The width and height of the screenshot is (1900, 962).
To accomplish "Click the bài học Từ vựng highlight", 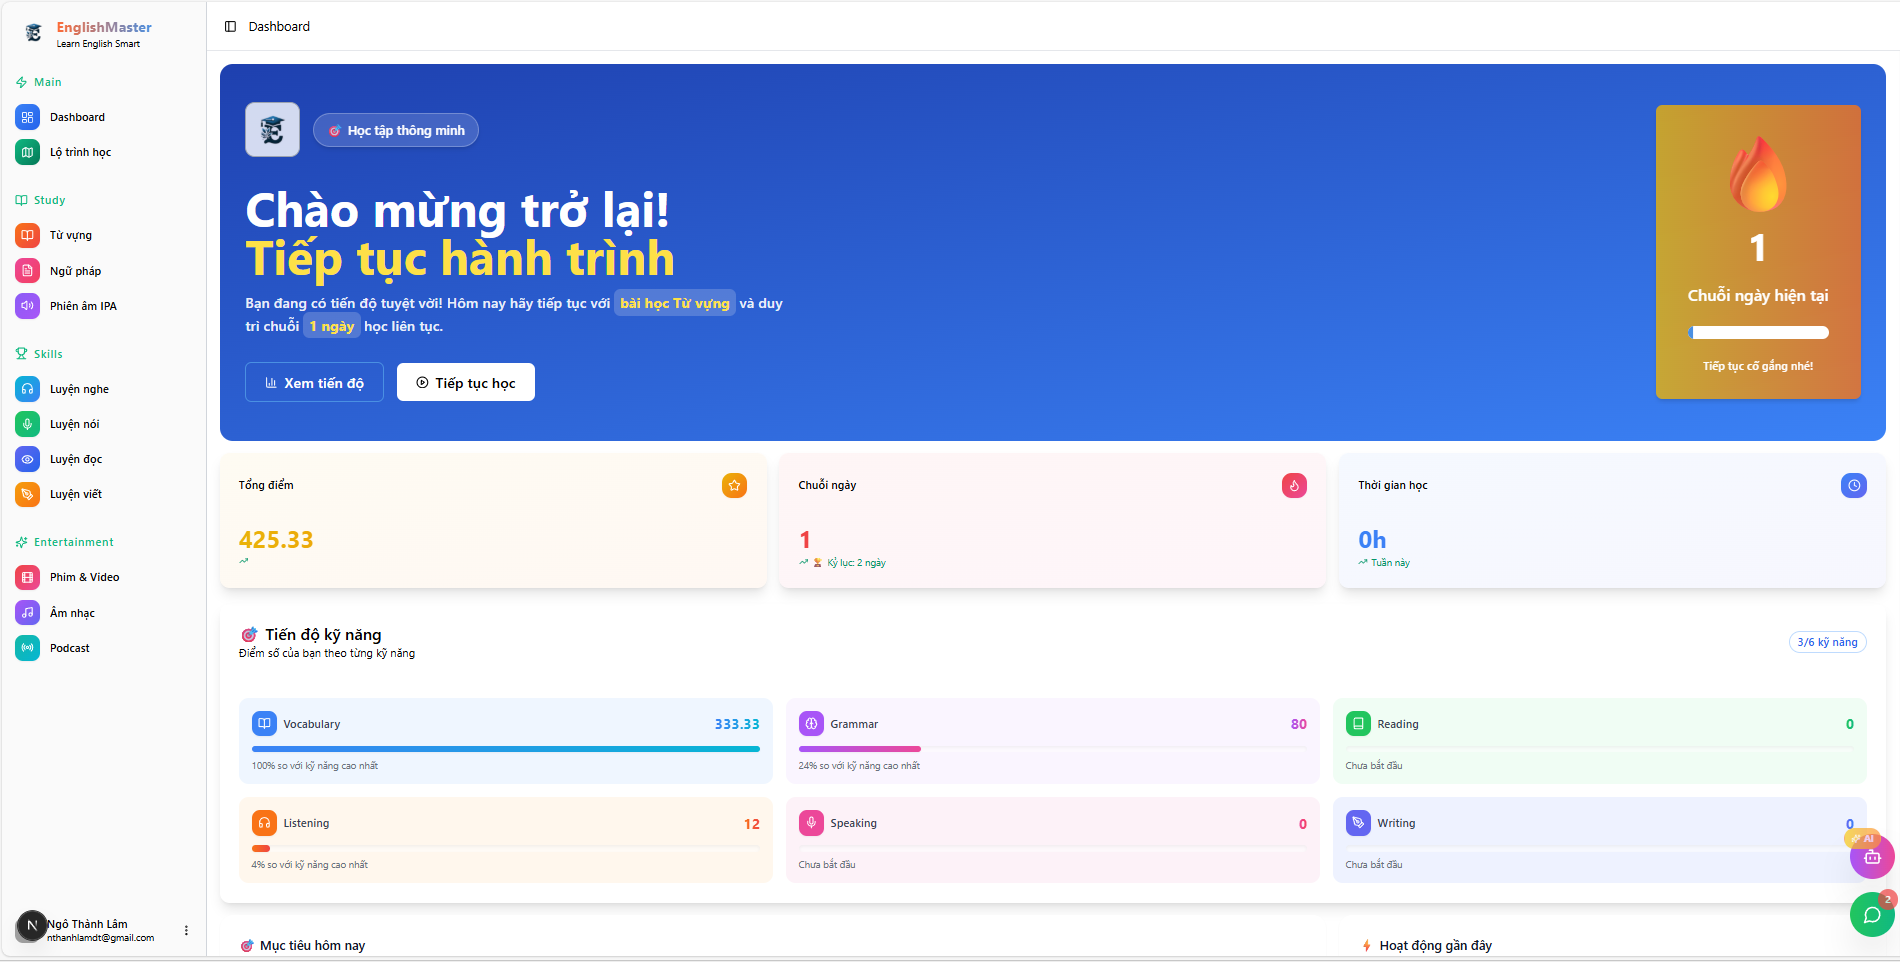I will 675,303.
